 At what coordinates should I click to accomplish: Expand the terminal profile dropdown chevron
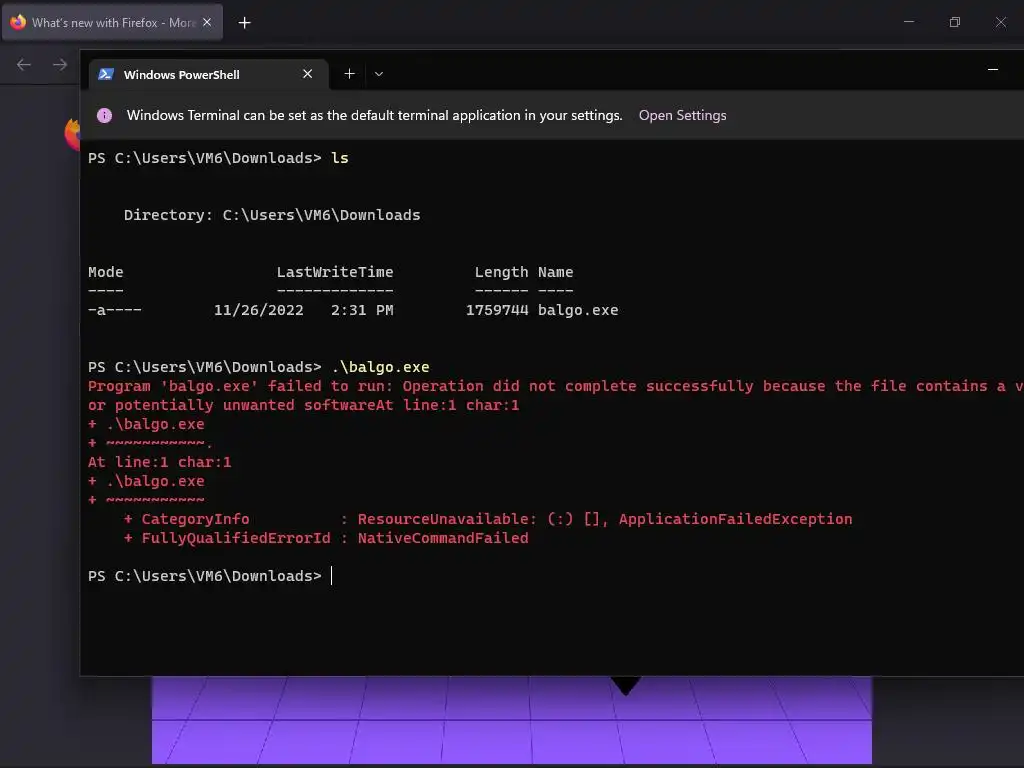379,74
